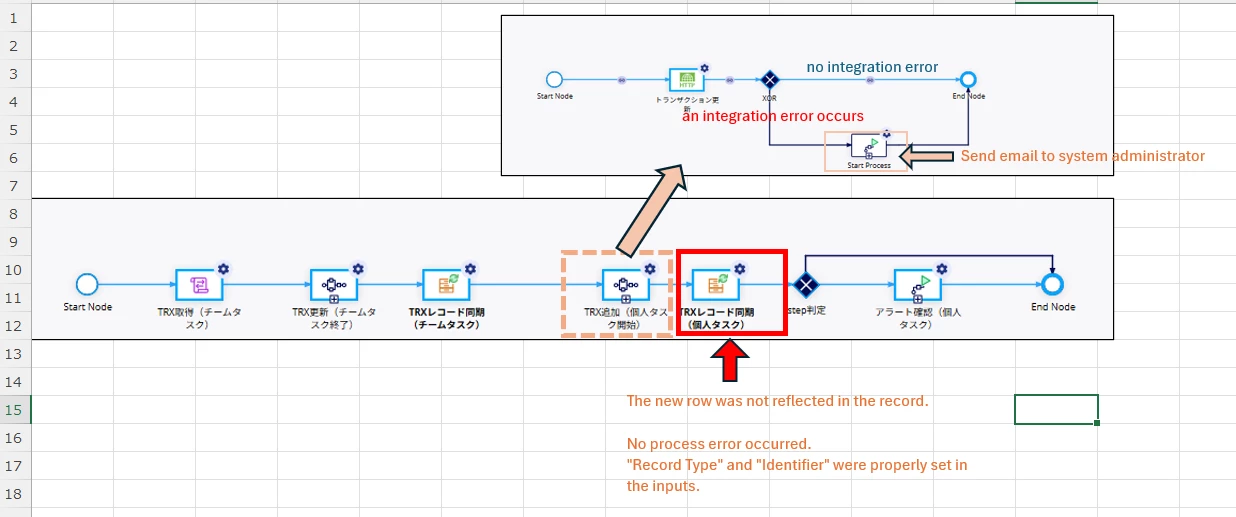The width and height of the screenshot is (1236, 517).
Task: Click the TRX取得（チームタスク）label text
Action: click(198, 317)
